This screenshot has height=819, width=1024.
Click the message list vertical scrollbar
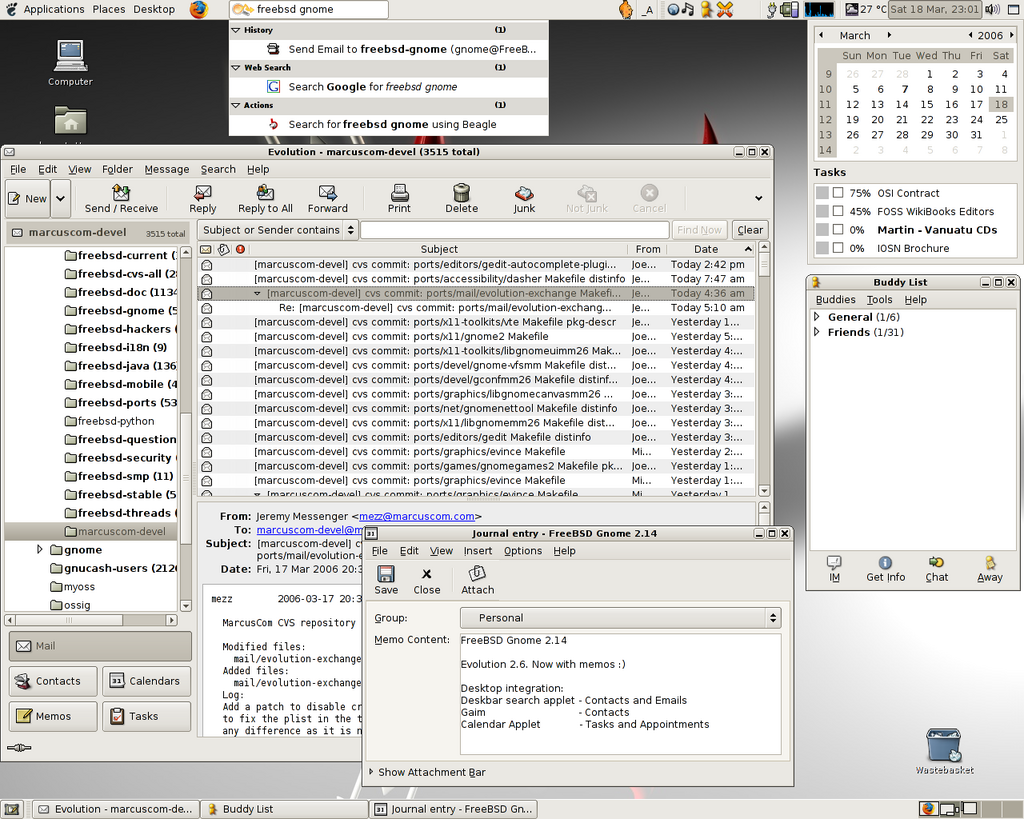(x=764, y=369)
